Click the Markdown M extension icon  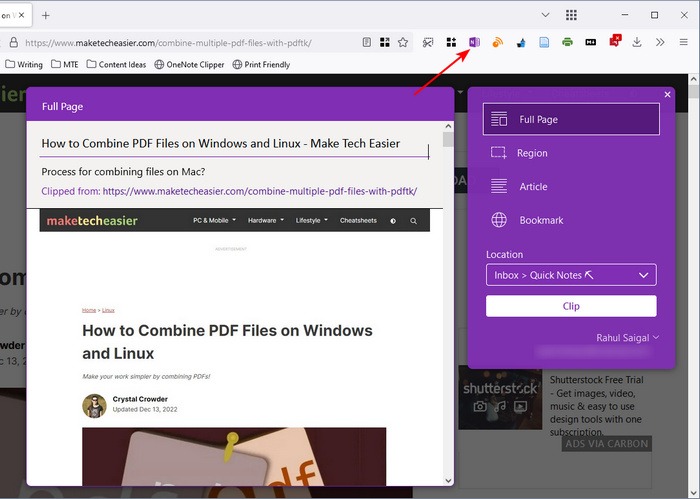590,42
